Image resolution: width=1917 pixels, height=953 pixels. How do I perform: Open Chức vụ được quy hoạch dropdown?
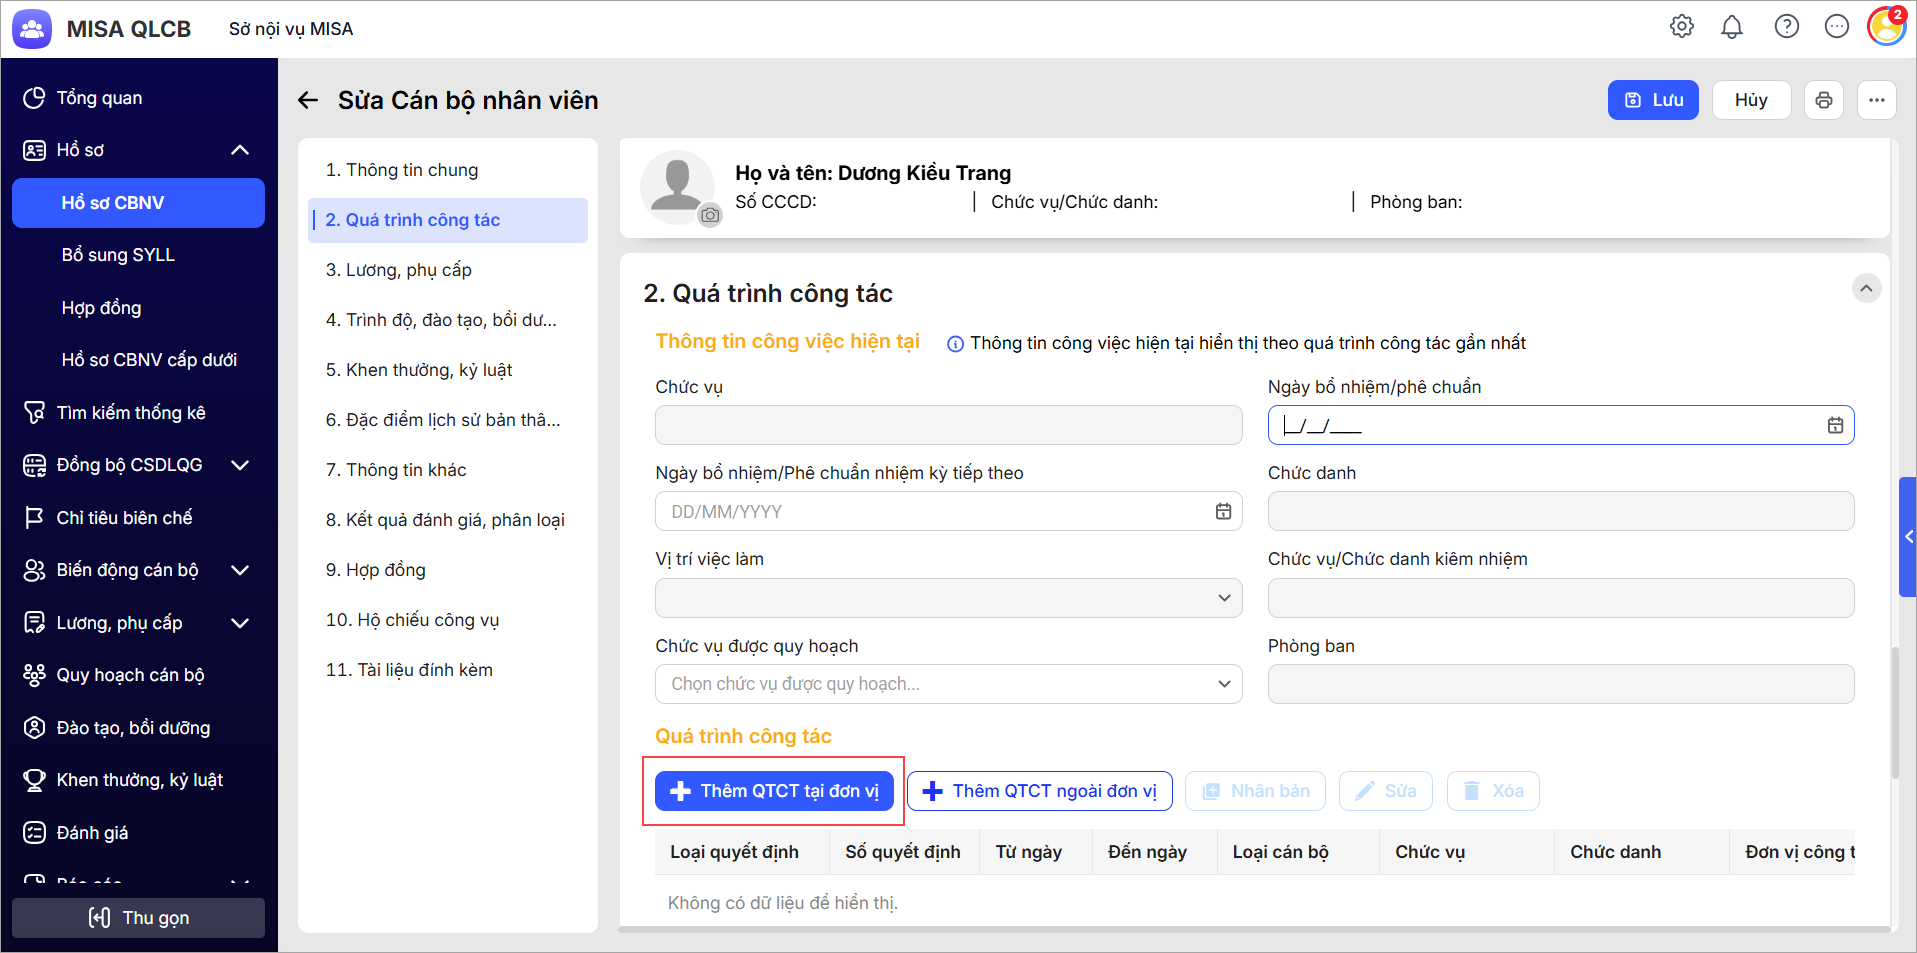pos(1223,684)
